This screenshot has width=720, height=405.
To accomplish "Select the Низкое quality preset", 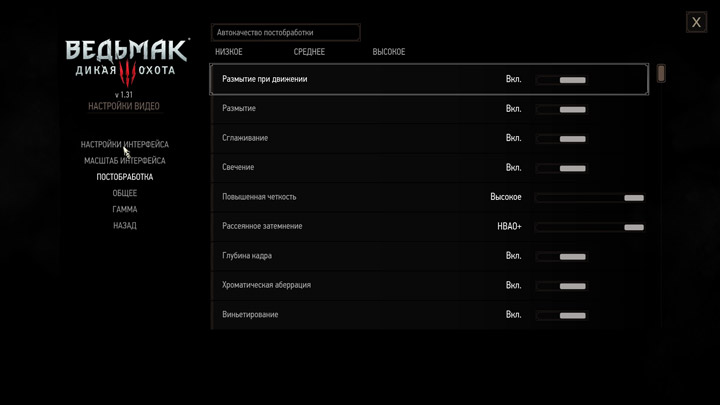I will (x=229, y=52).
